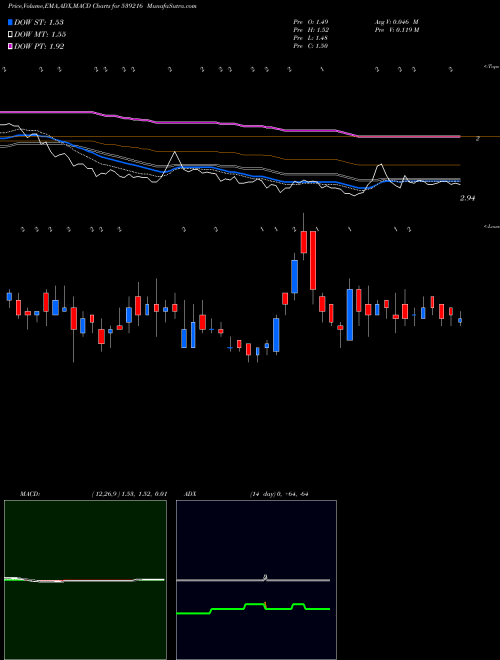Click the 'MACD:' panel label

[30, 494]
